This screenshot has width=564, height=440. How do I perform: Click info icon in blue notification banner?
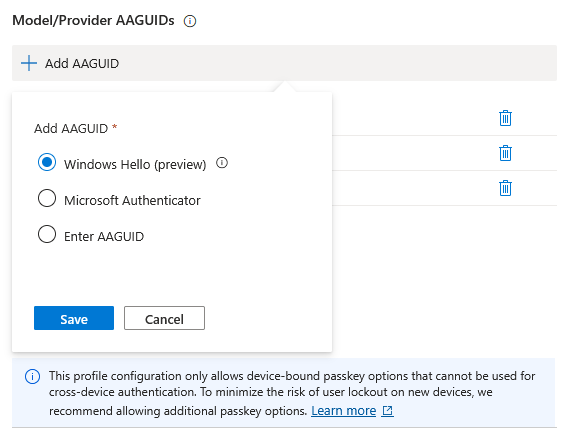[x=32, y=377]
